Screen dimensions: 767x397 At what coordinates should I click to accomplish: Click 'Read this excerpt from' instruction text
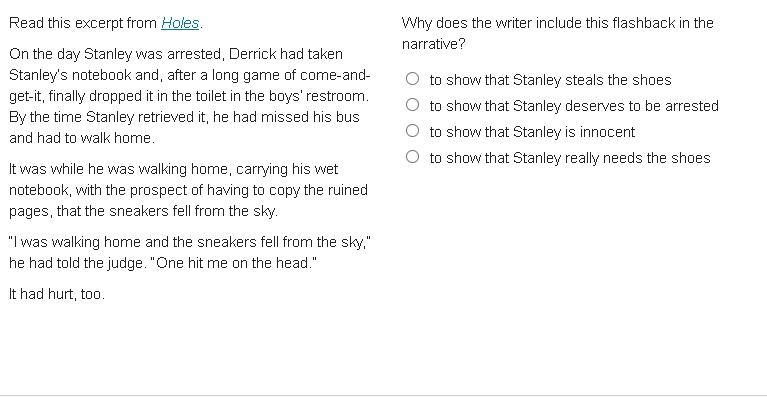[83, 23]
